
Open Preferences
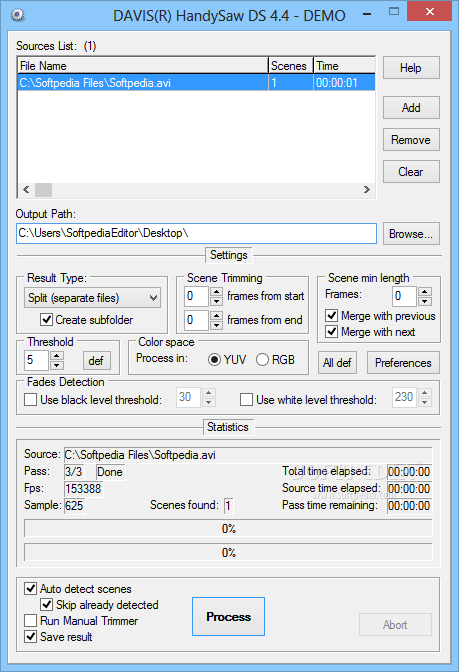403,363
